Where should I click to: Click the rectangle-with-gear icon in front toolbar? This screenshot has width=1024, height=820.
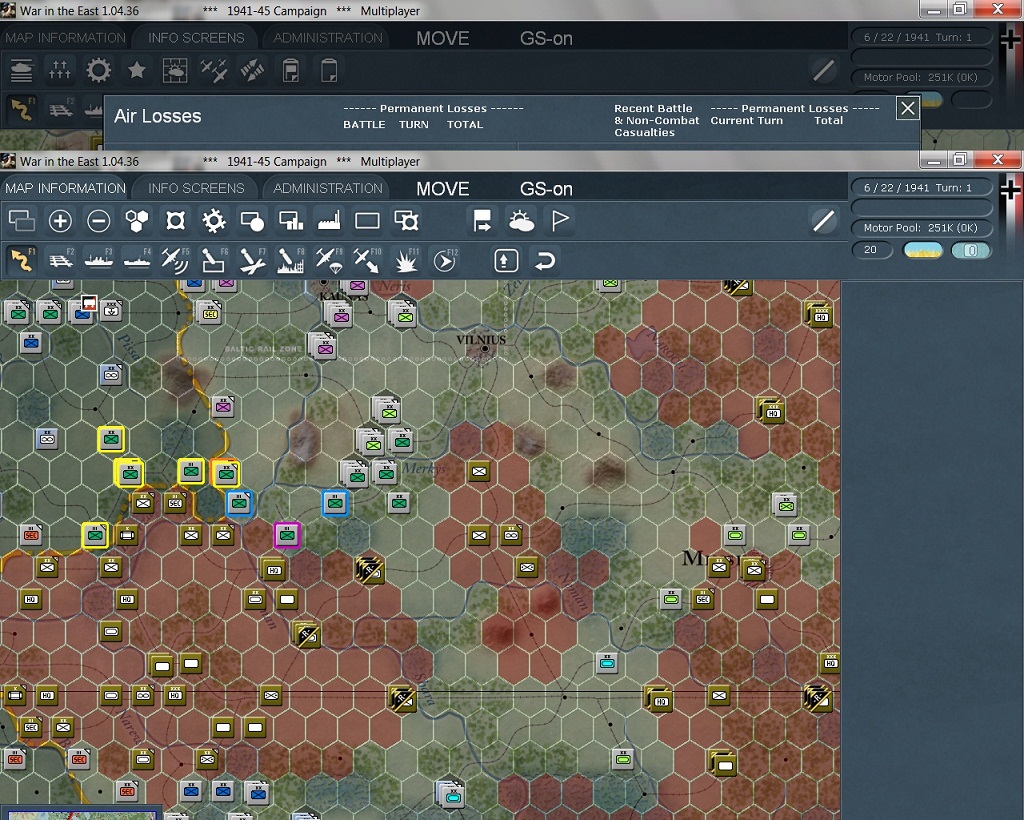(406, 221)
